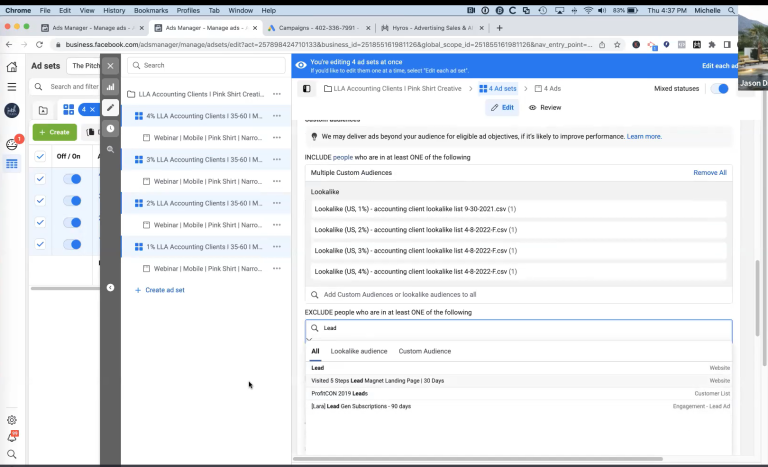768x467 pixels.
Task: Close the editing side panel with X
Action: (110, 65)
